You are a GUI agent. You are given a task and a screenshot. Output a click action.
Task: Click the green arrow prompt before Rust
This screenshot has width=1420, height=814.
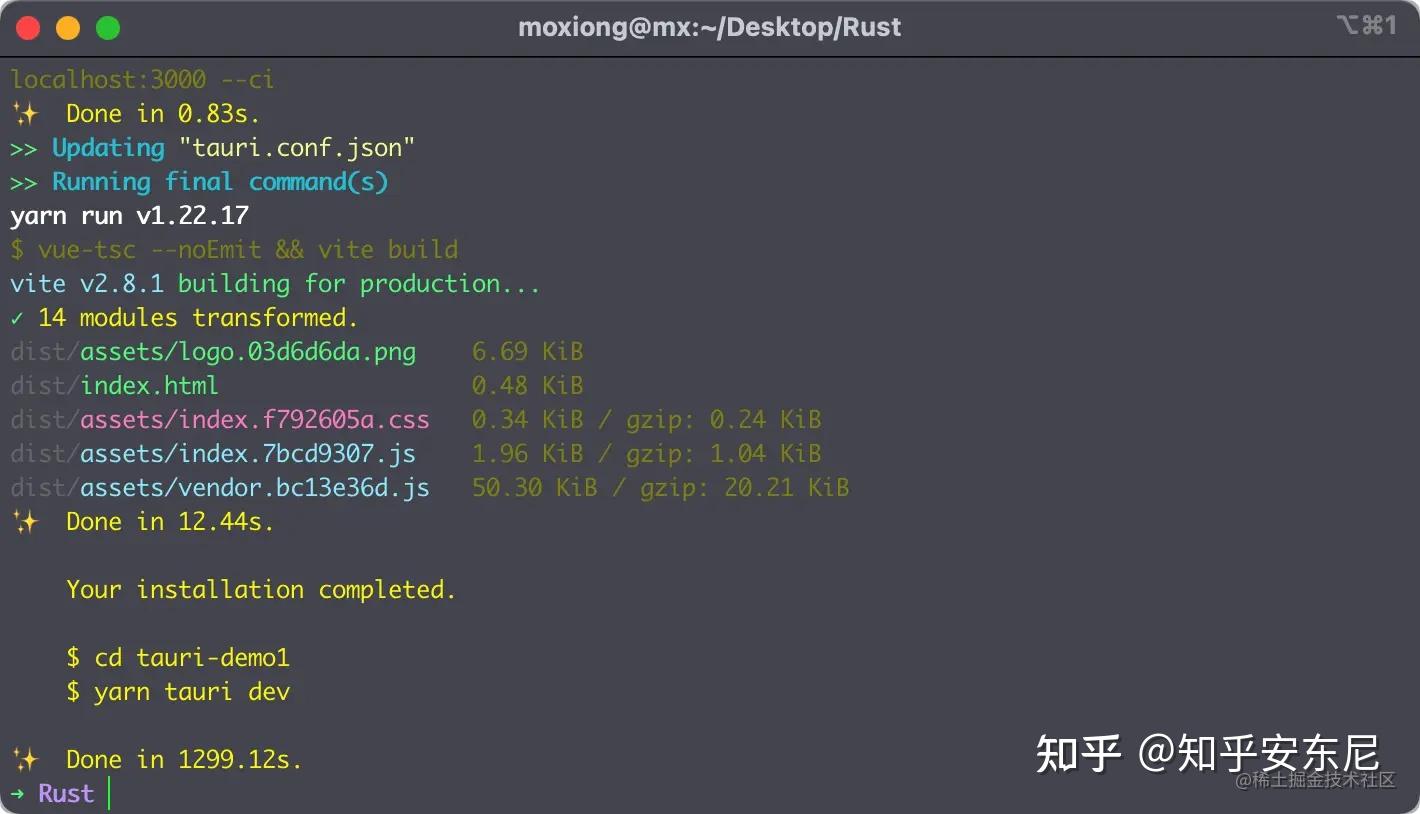pyautogui.click(x=18, y=794)
